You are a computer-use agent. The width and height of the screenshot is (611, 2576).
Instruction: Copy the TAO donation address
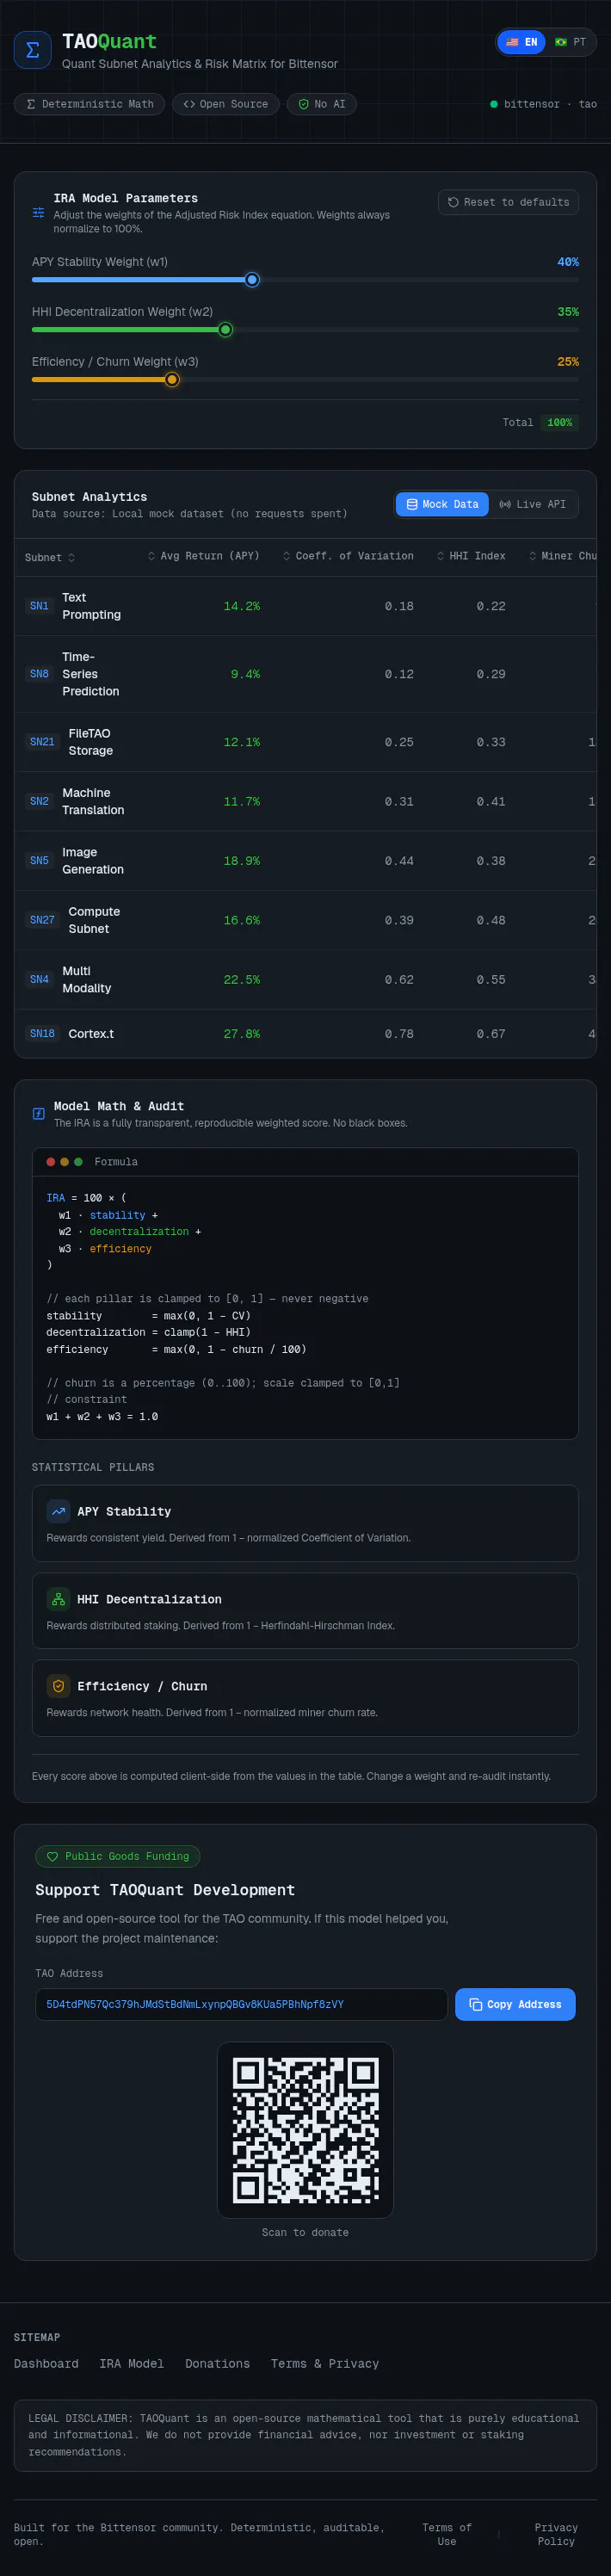[515, 2004]
